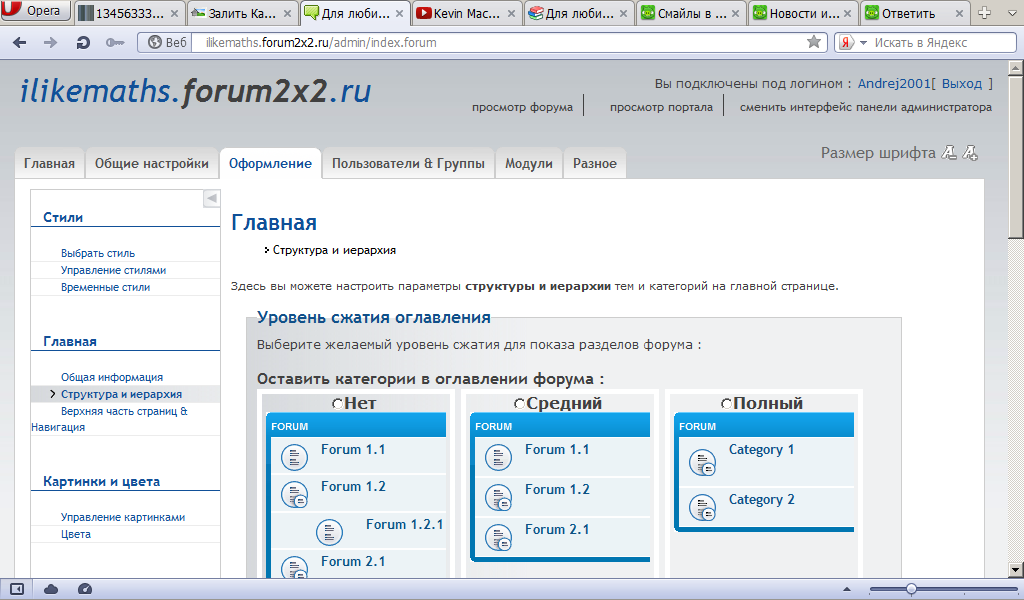Switch to the Смайлы в ... browser tab
Image resolution: width=1024 pixels, height=600 pixels.
pos(691,13)
